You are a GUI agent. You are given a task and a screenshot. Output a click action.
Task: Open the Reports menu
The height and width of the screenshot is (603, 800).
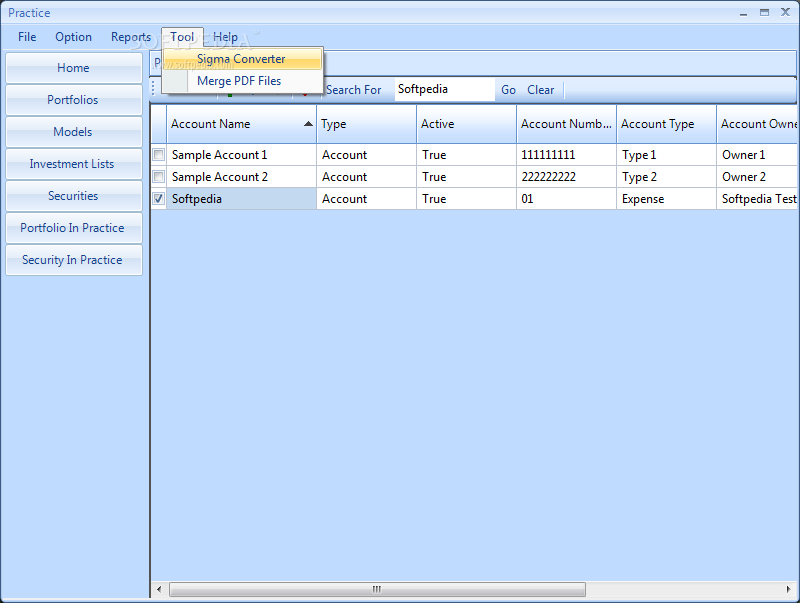point(131,37)
